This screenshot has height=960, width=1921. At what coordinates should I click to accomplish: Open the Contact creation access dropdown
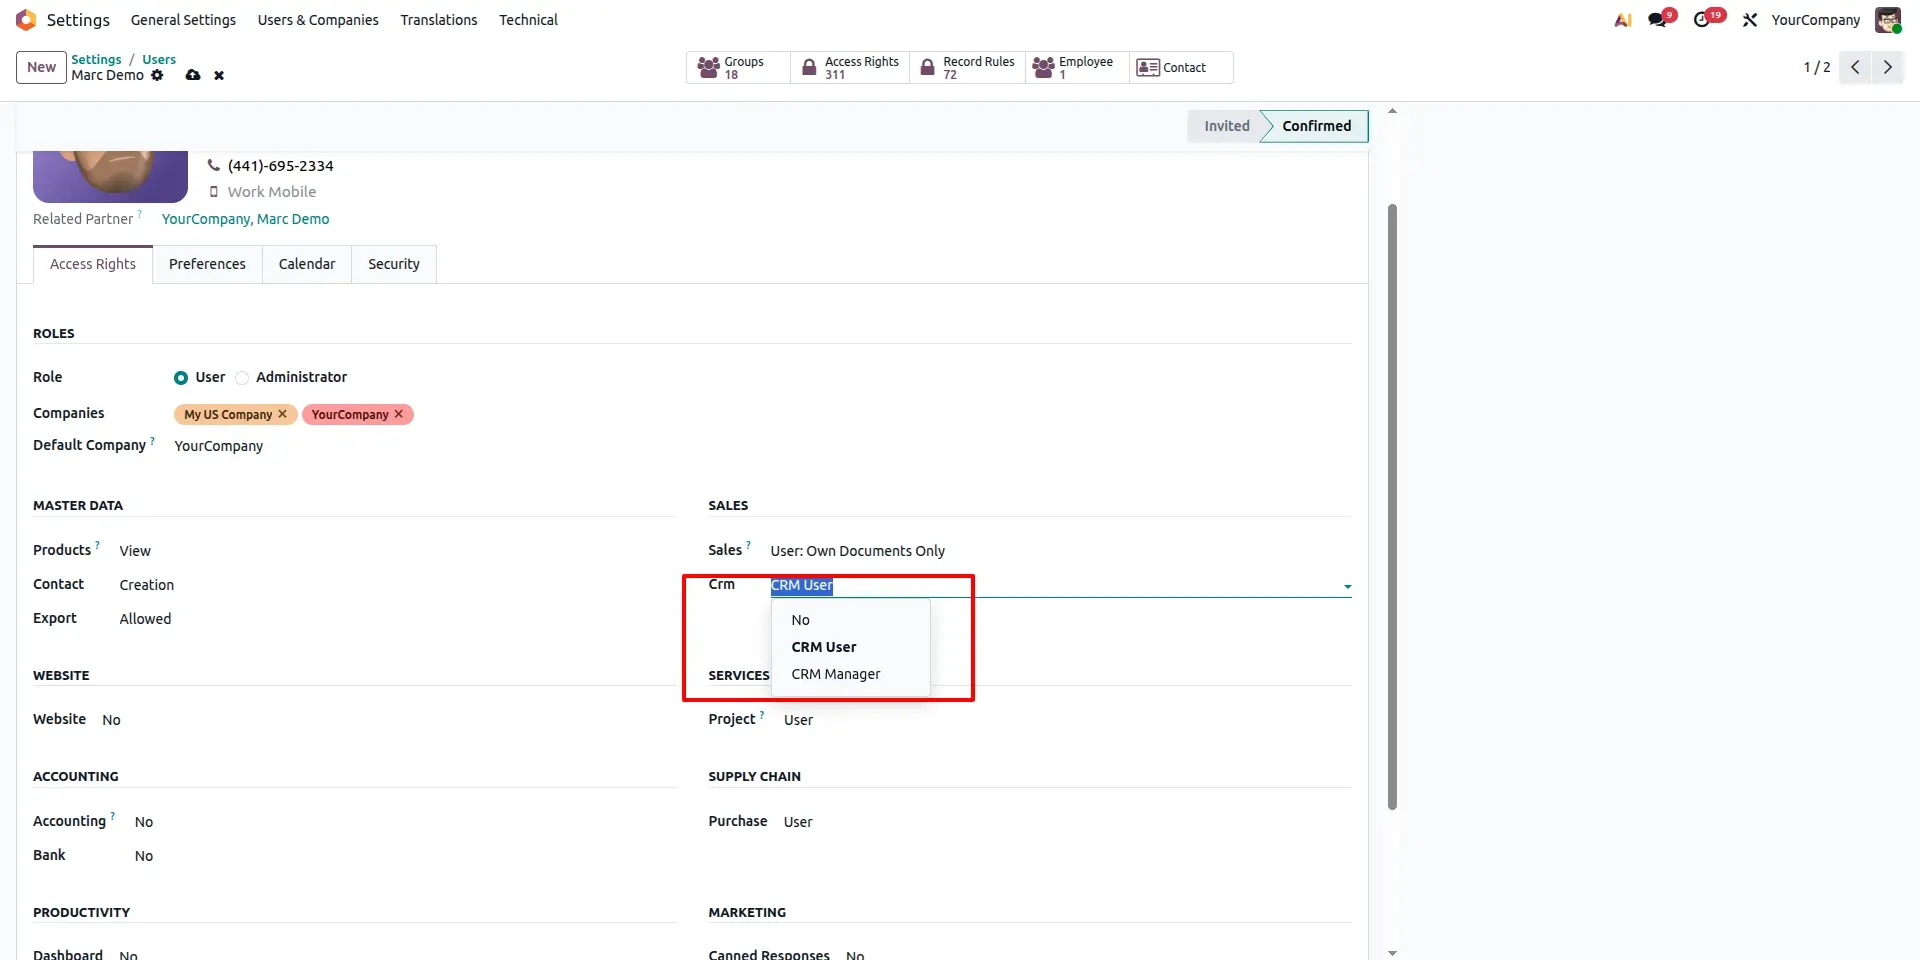point(397,585)
